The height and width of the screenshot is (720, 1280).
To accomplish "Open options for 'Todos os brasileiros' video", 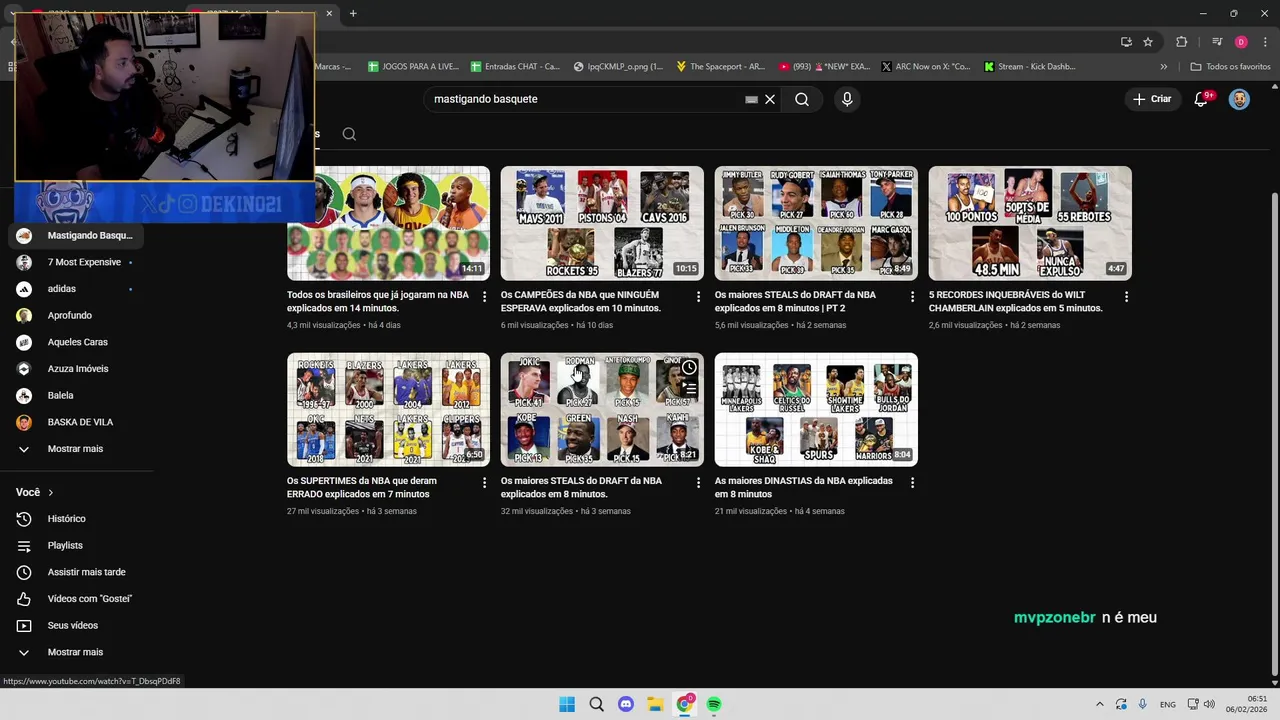I will tap(485, 297).
